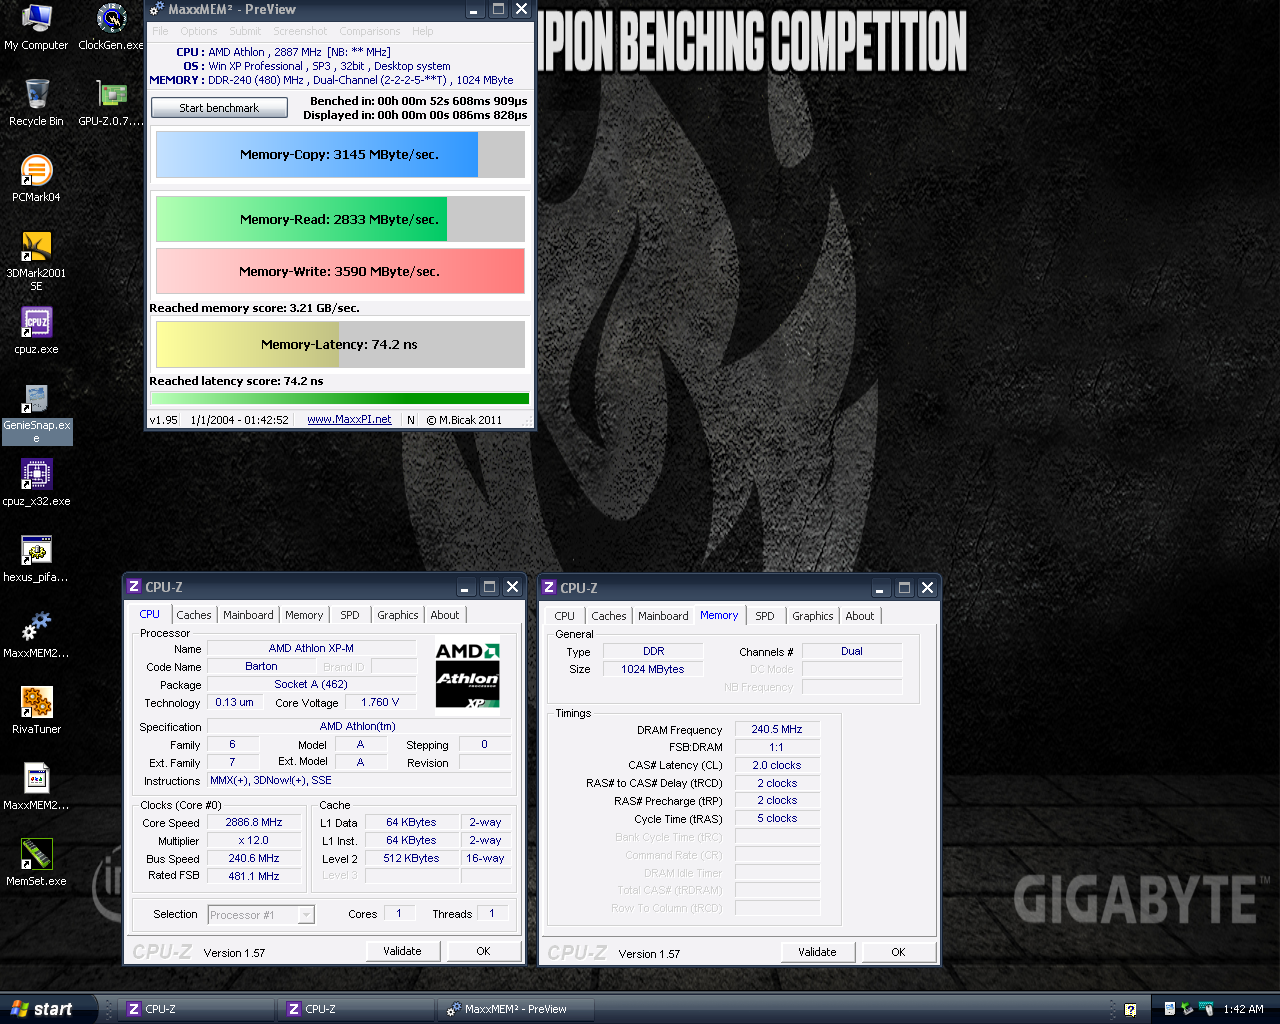Image resolution: width=1280 pixels, height=1024 pixels.
Task: Open the Submit menu in MaxxMEM²
Action: 245,31
